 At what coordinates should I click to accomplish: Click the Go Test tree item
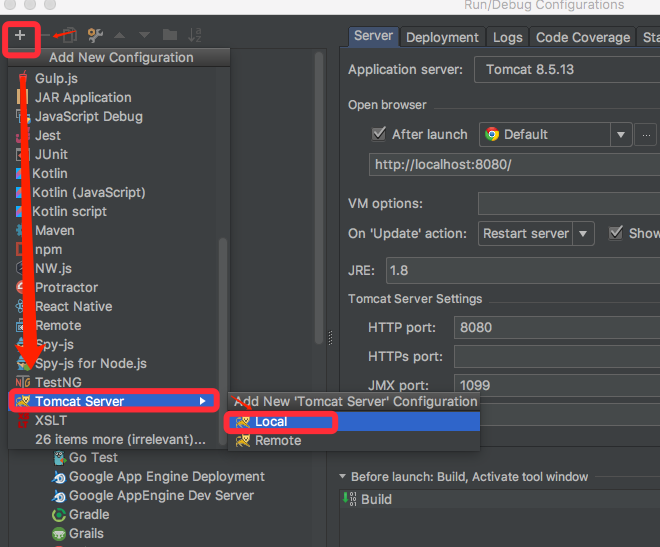click(86, 457)
